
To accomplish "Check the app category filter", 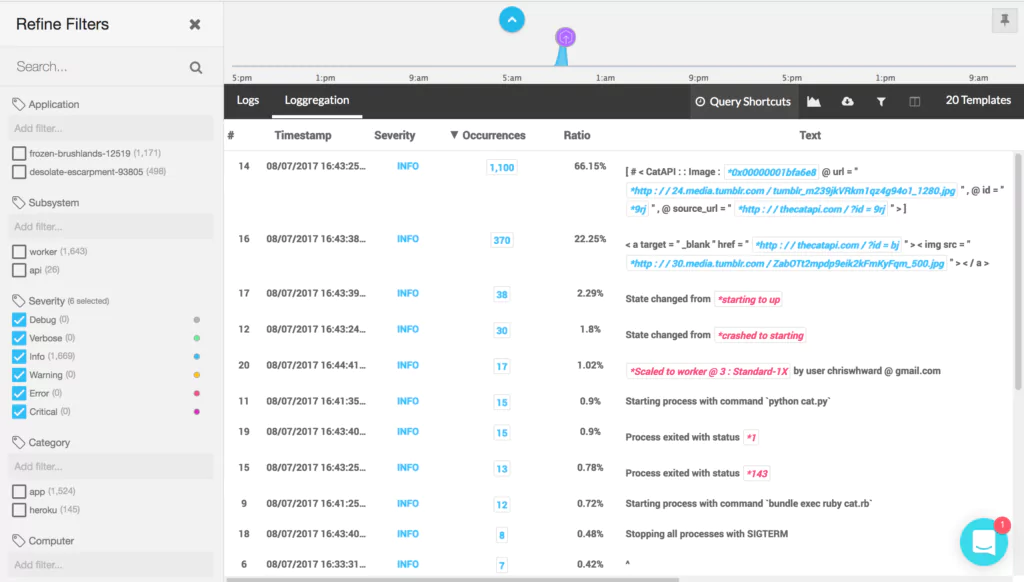I will (x=19, y=491).
